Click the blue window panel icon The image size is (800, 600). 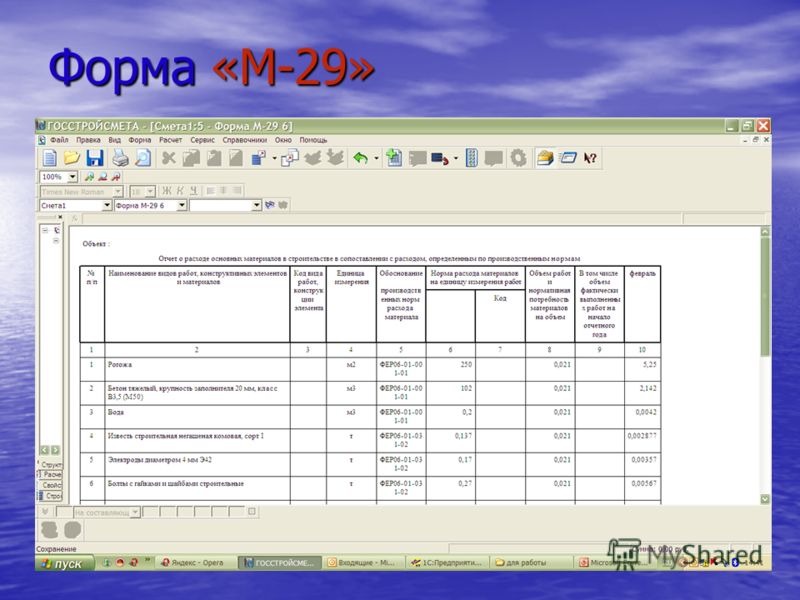[568, 159]
